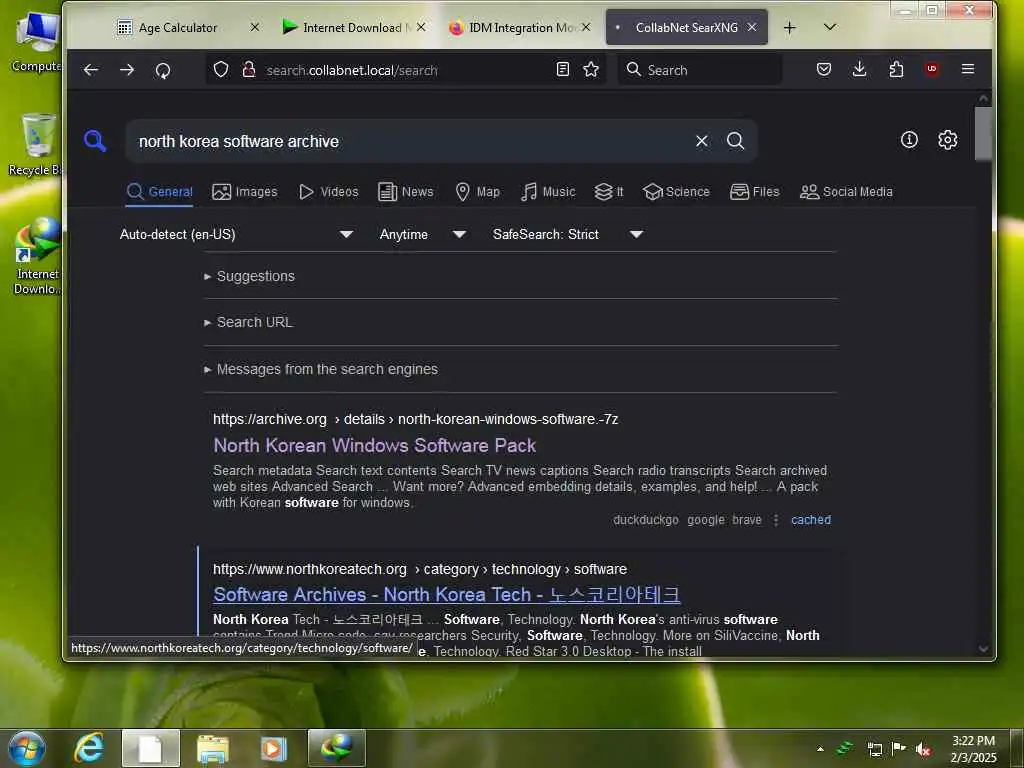The image size is (1024, 768).
Task: Select the Map search category
Action: click(477, 192)
